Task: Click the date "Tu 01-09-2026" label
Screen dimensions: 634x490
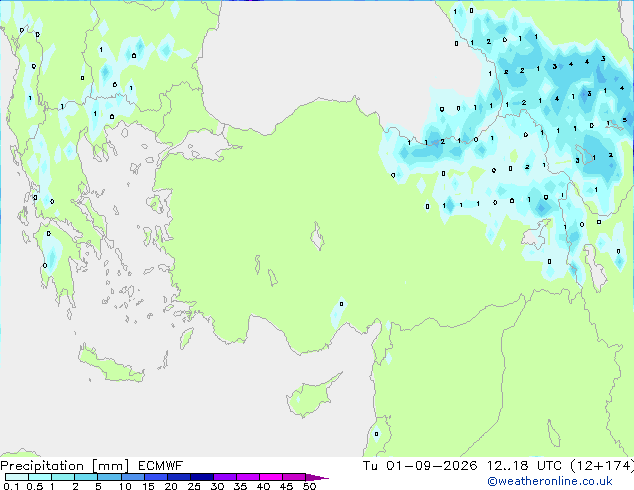Action: (x=420, y=466)
